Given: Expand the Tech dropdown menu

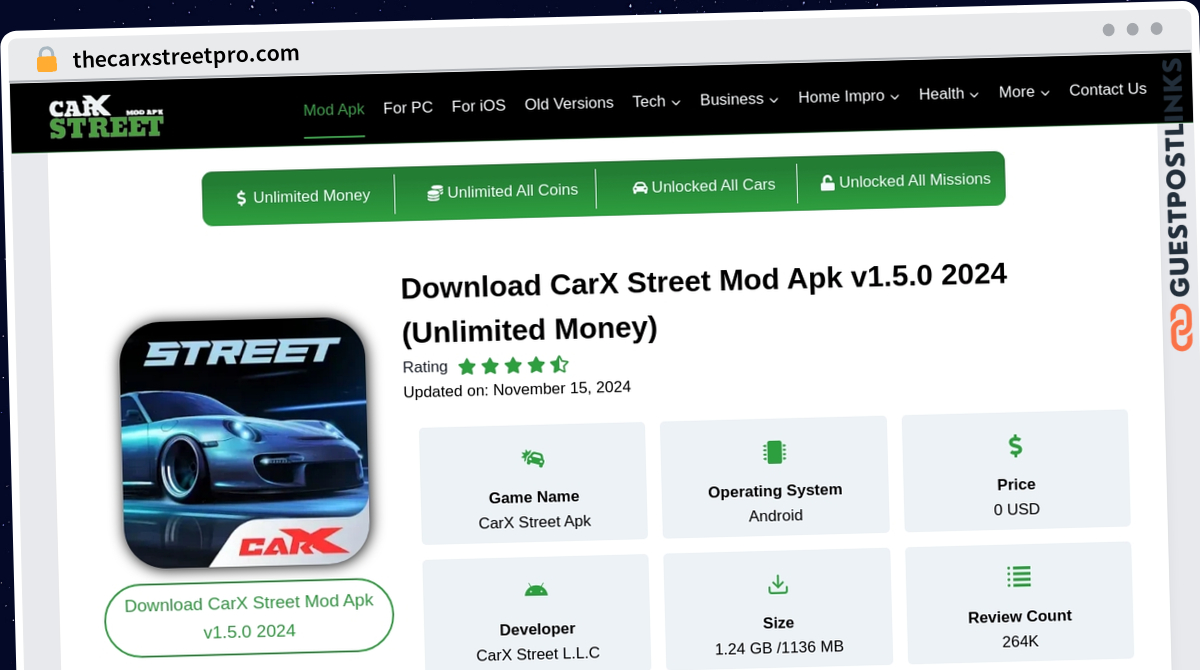Looking at the screenshot, I should (656, 101).
